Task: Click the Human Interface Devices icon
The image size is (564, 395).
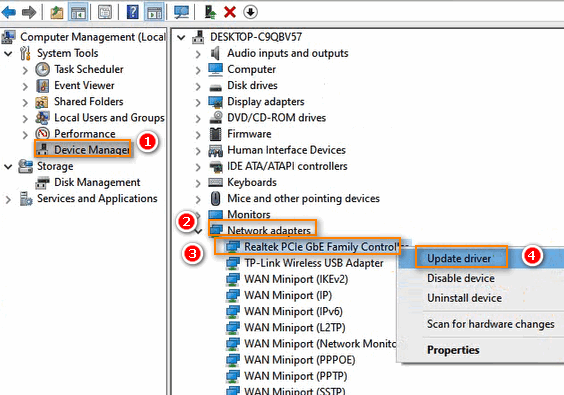Action: [x=215, y=150]
